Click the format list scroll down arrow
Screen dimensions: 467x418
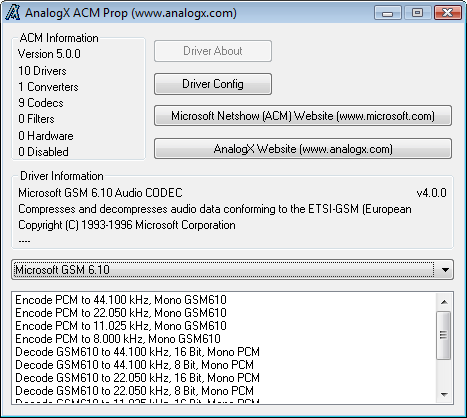click(444, 394)
